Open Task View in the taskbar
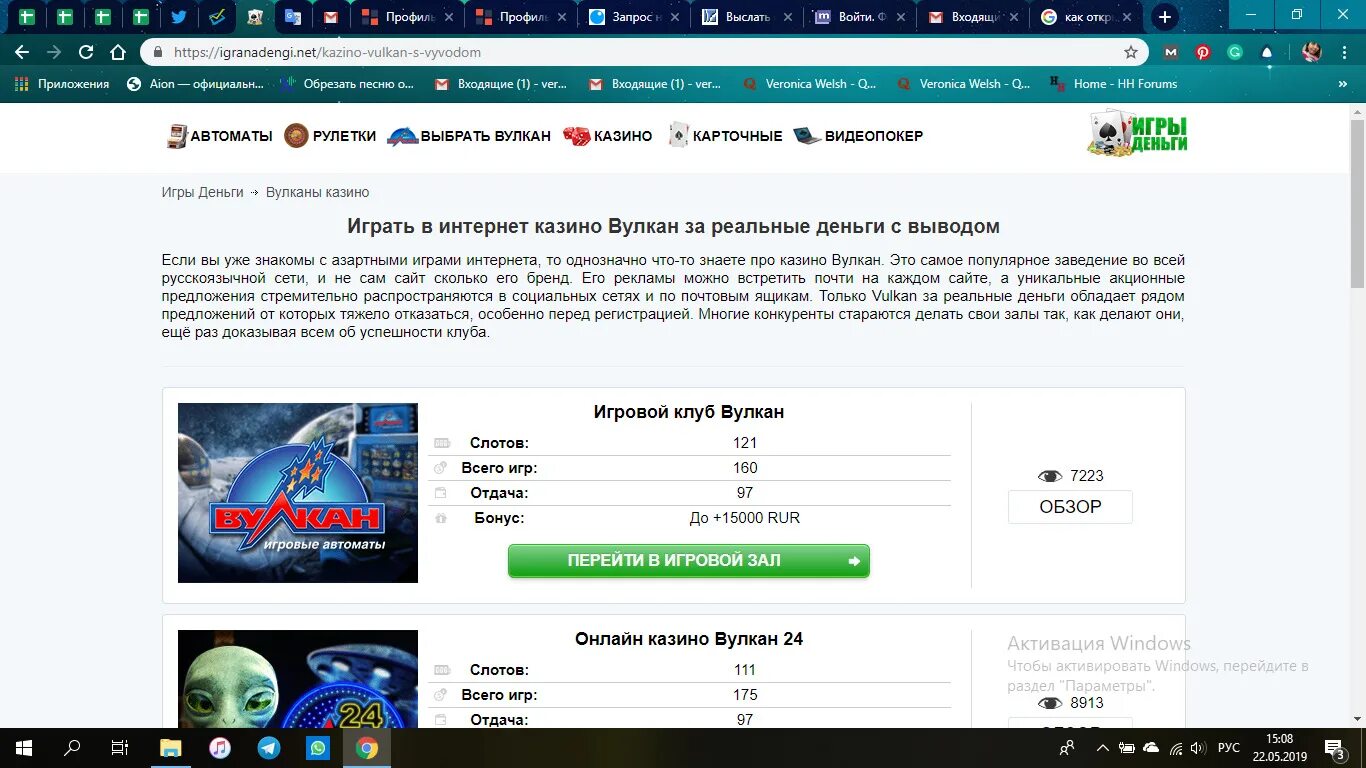 pos(120,748)
